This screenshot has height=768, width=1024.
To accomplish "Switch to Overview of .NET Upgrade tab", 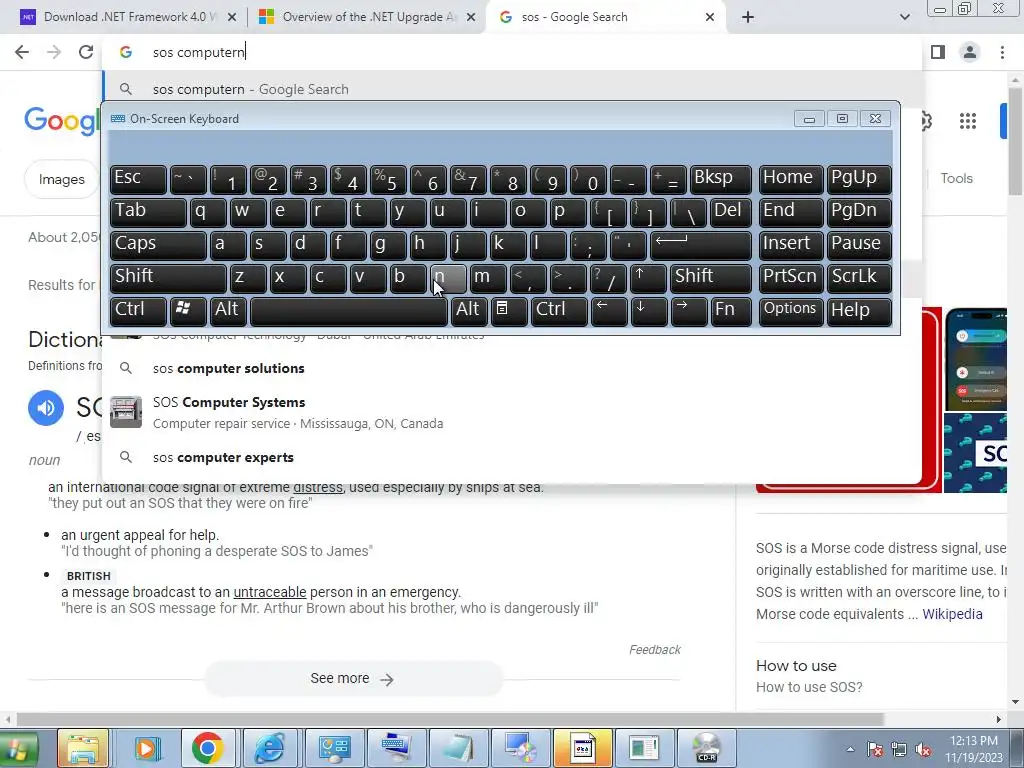I will click(366, 17).
